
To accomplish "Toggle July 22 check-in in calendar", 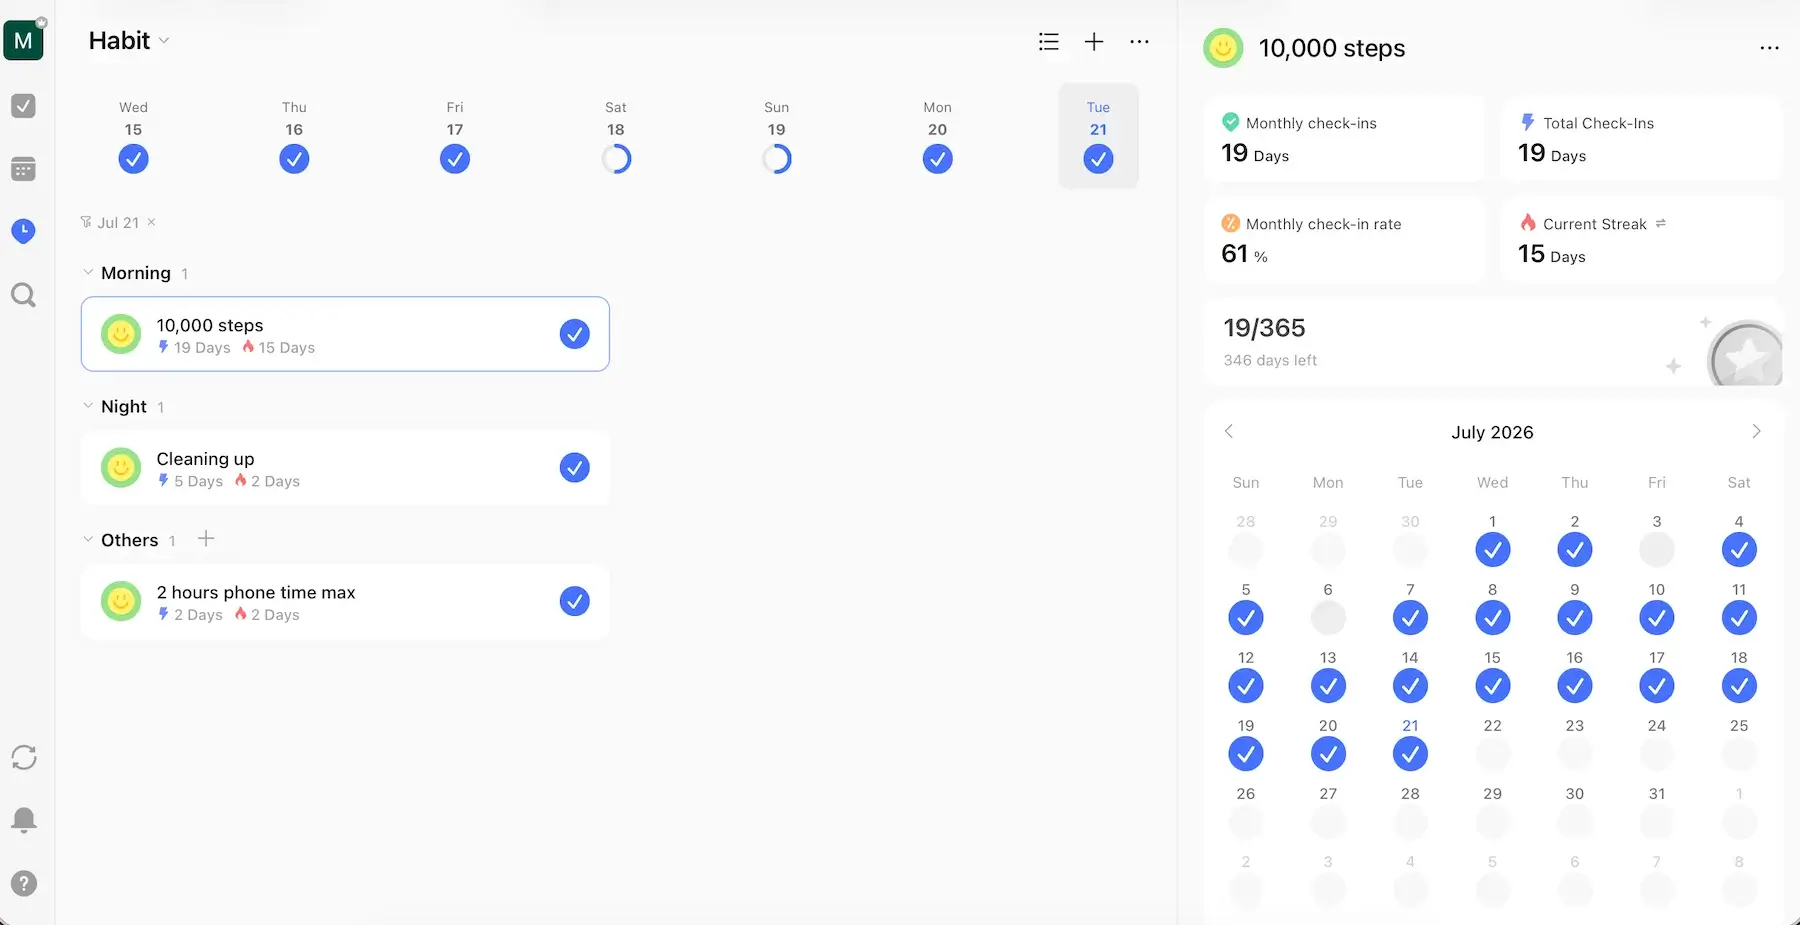I will tap(1493, 753).
